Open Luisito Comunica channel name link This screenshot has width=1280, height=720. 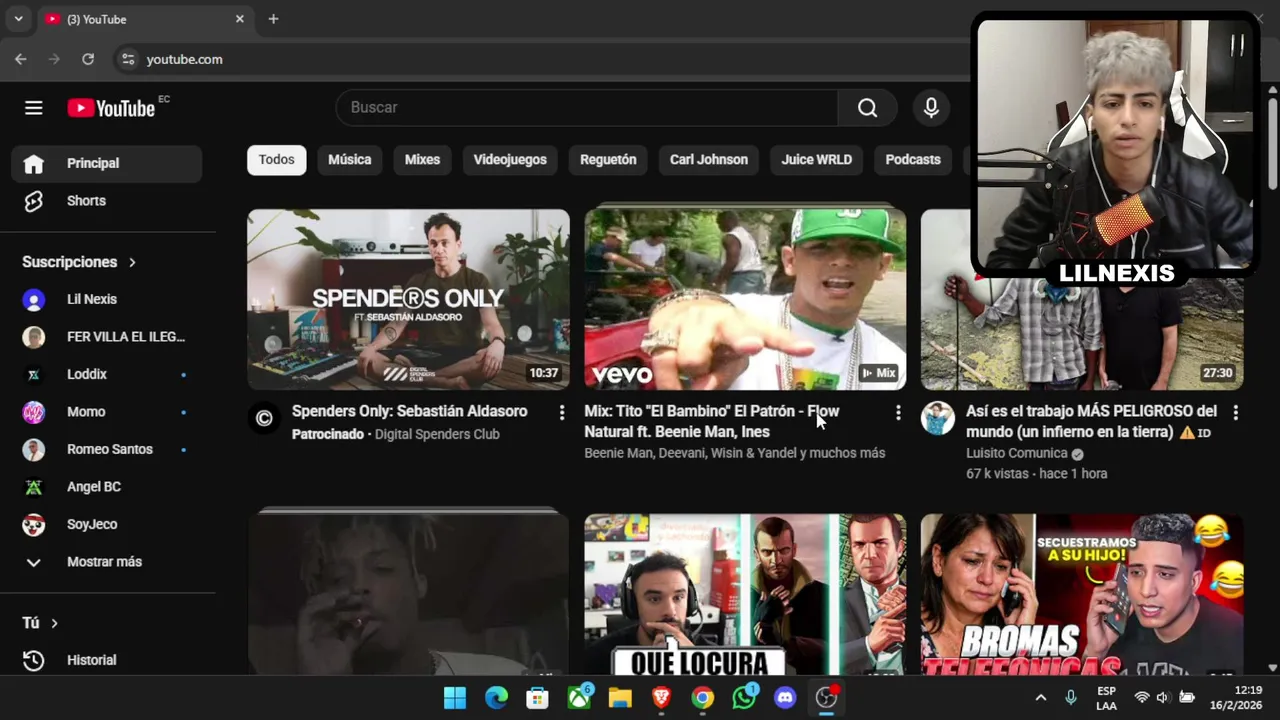[x=1017, y=453]
